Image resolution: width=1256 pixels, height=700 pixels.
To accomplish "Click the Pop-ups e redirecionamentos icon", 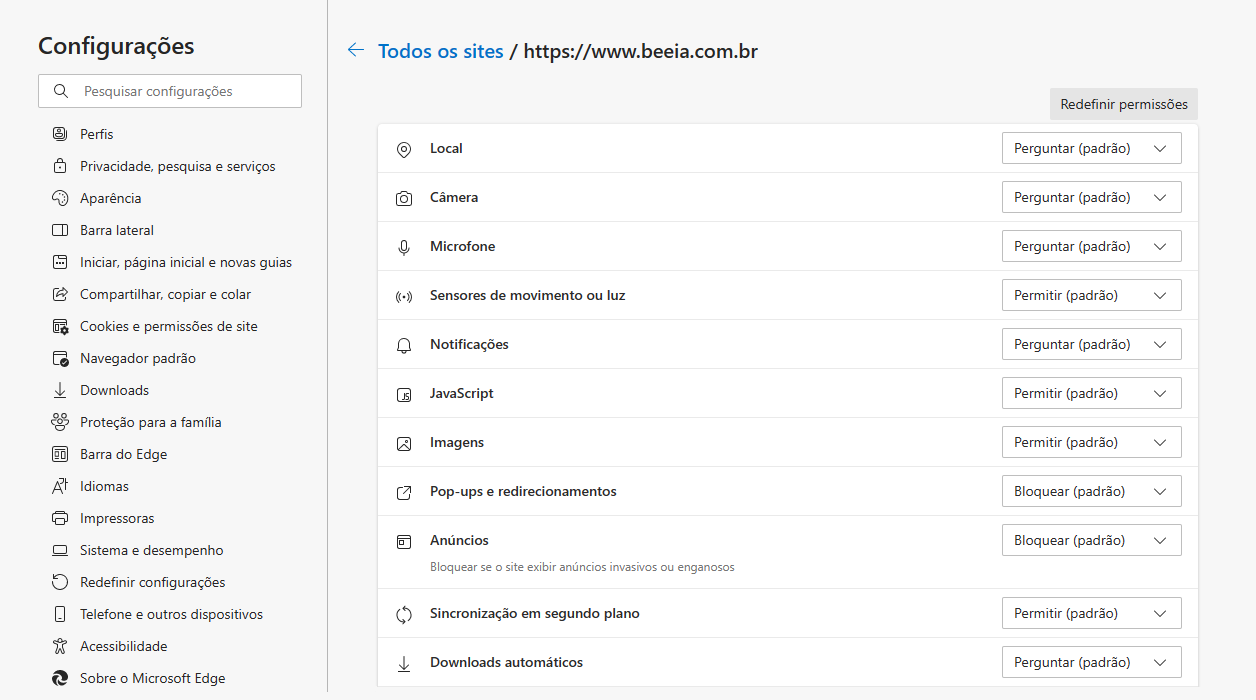I will point(404,492).
